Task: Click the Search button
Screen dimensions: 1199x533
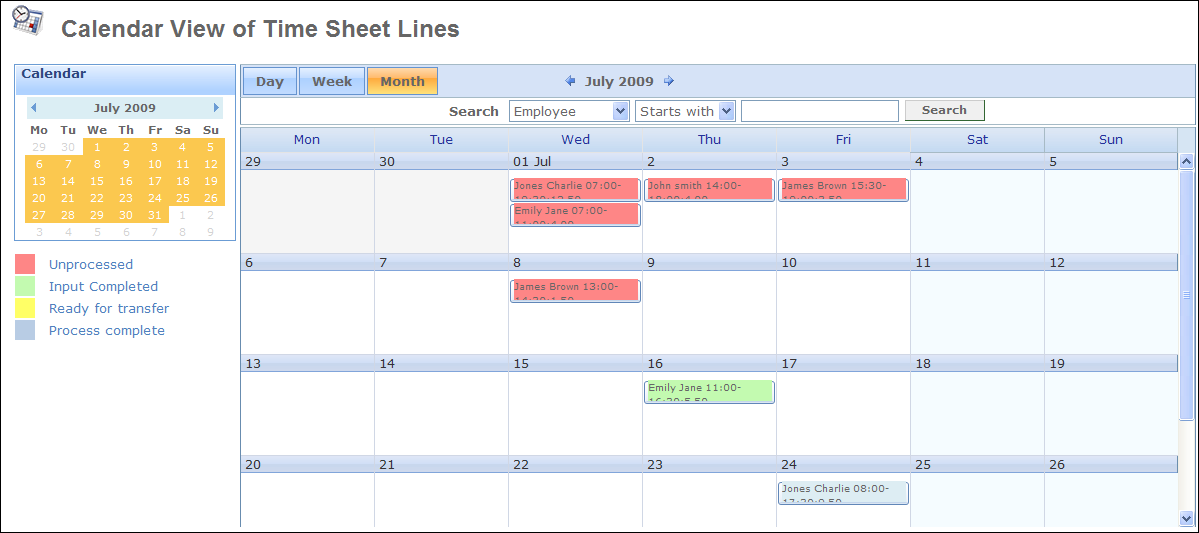Action: [944, 110]
